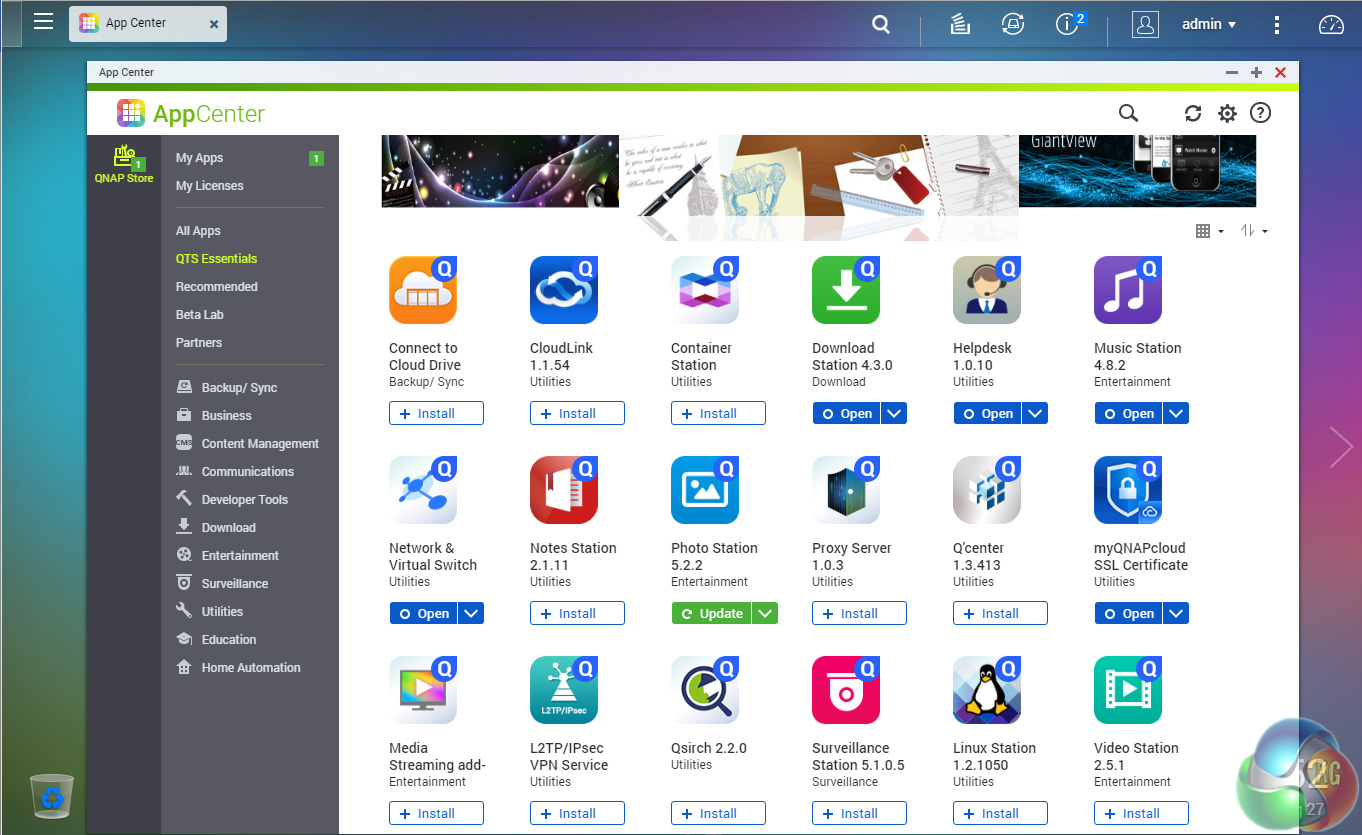The width and height of the screenshot is (1362, 835).
Task: Refresh the App Center app list
Action: (x=1192, y=113)
